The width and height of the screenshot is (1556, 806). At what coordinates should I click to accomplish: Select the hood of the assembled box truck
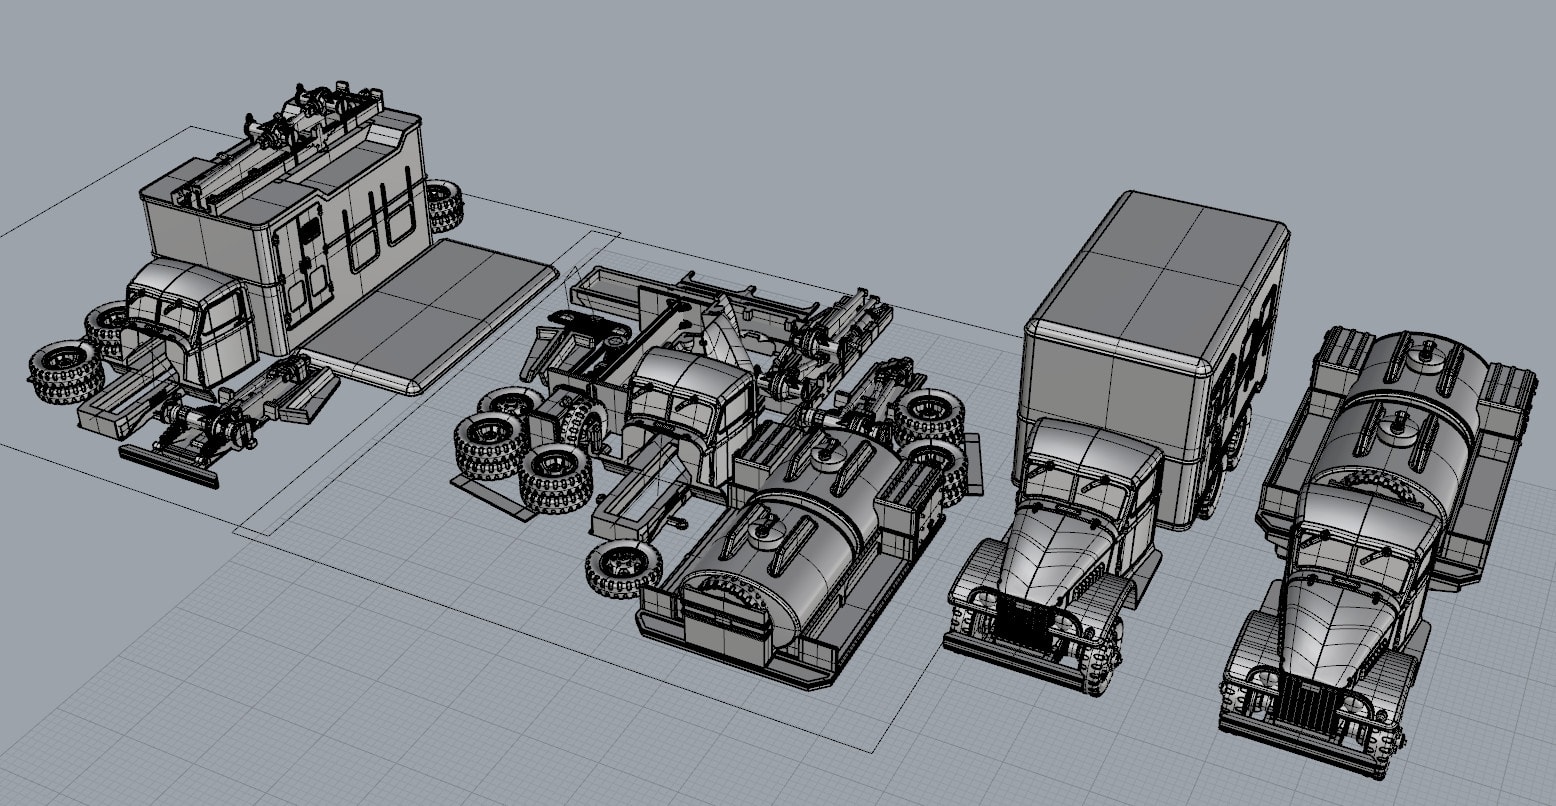[x=1060, y=555]
